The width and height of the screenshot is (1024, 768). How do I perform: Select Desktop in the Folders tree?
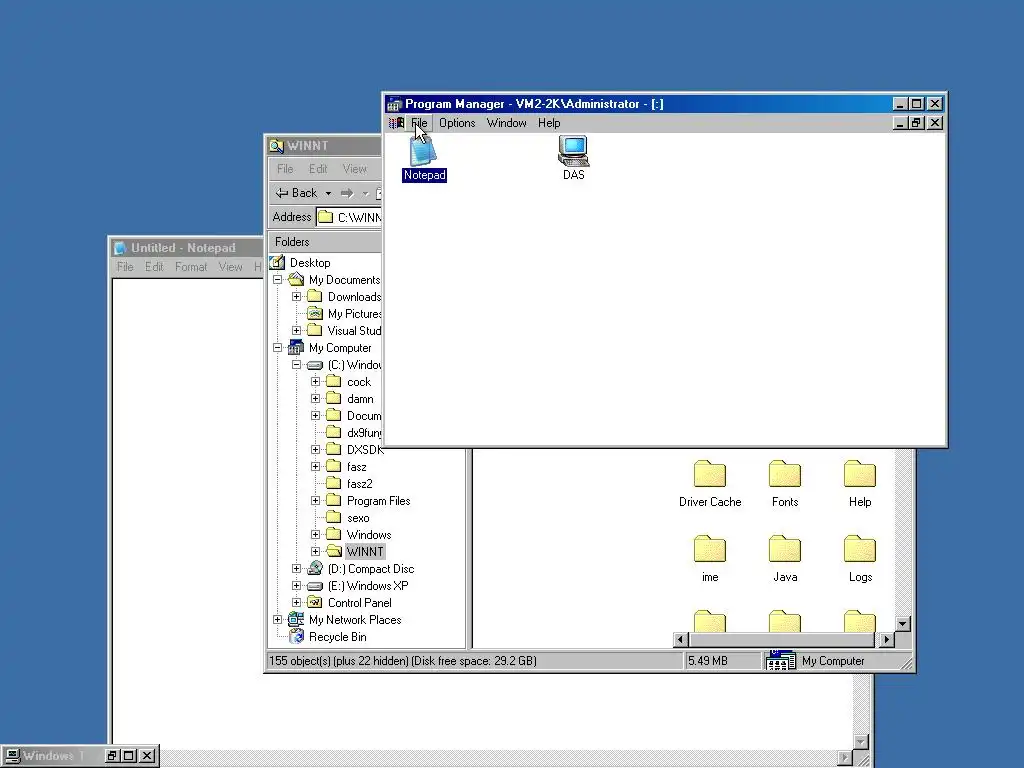click(310, 263)
